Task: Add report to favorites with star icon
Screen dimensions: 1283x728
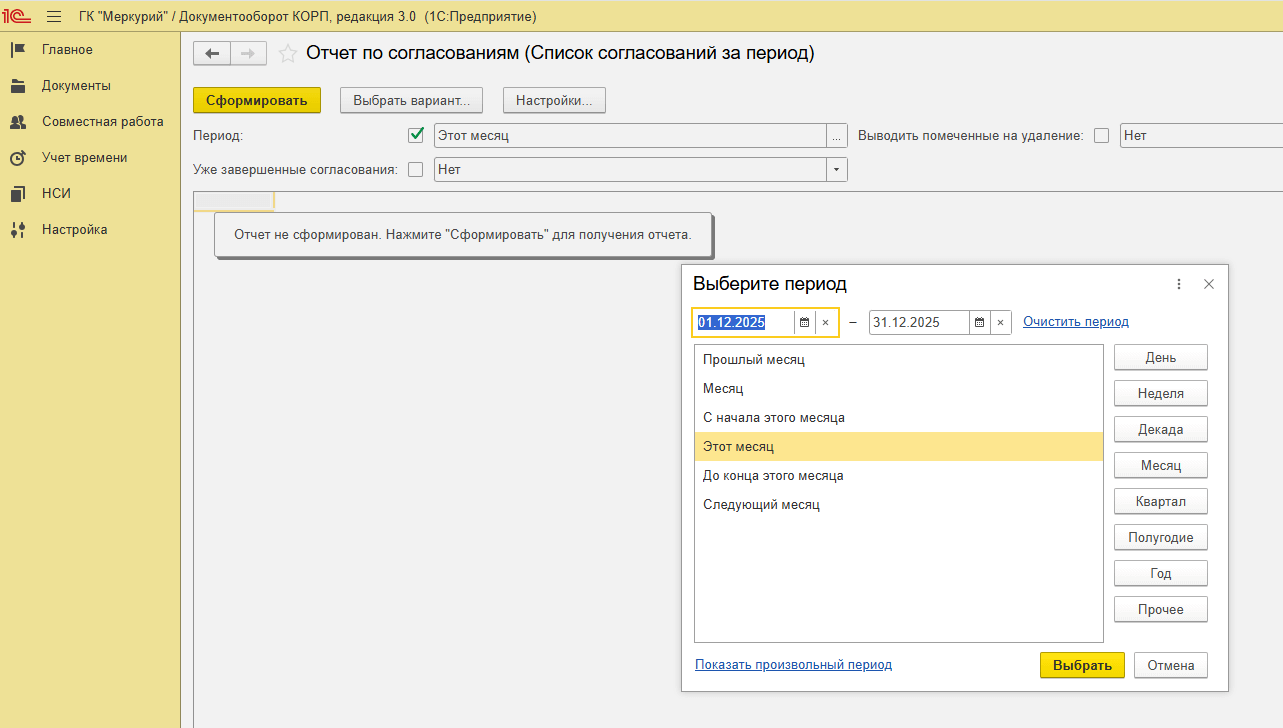Action: 288,54
